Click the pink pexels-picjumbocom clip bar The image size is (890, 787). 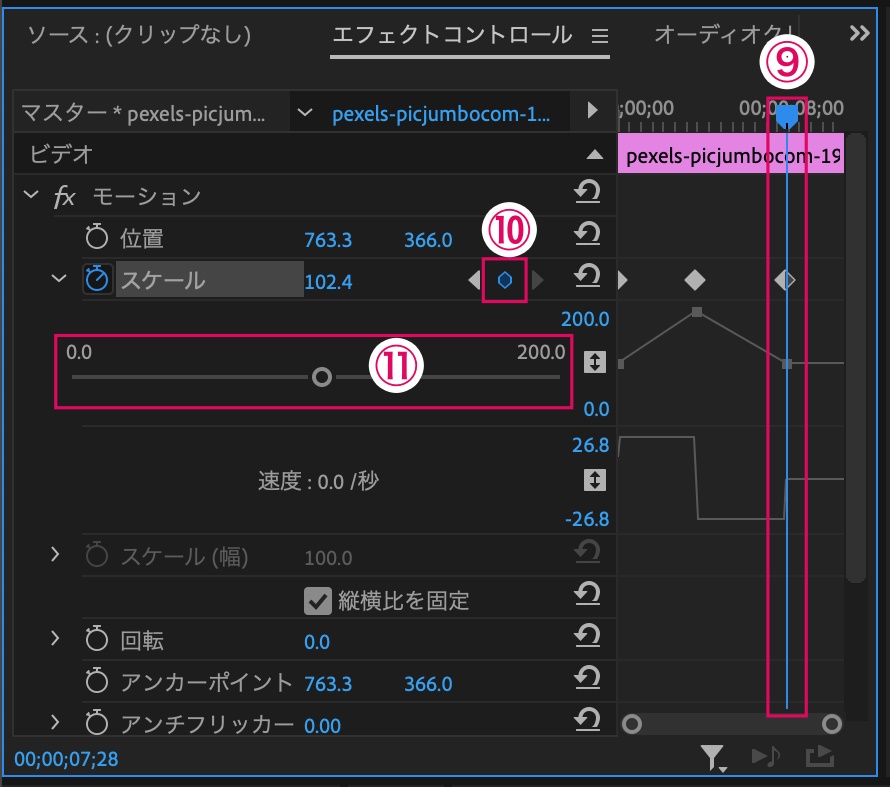coord(731,154)
